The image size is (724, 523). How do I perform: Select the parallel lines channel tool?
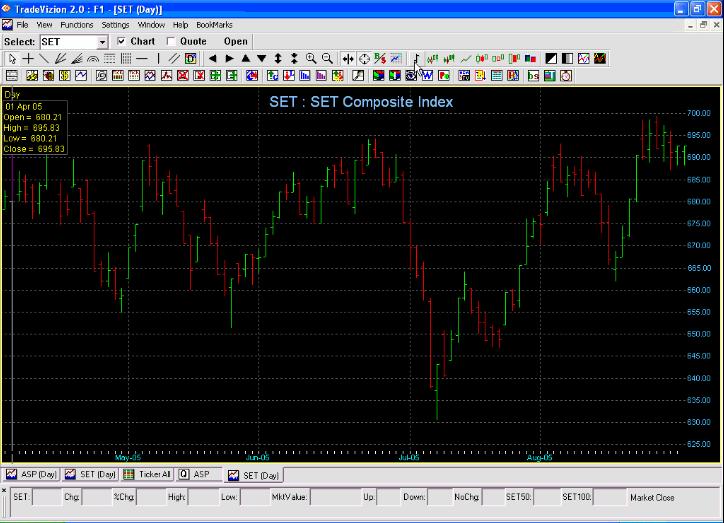[174, 59]
